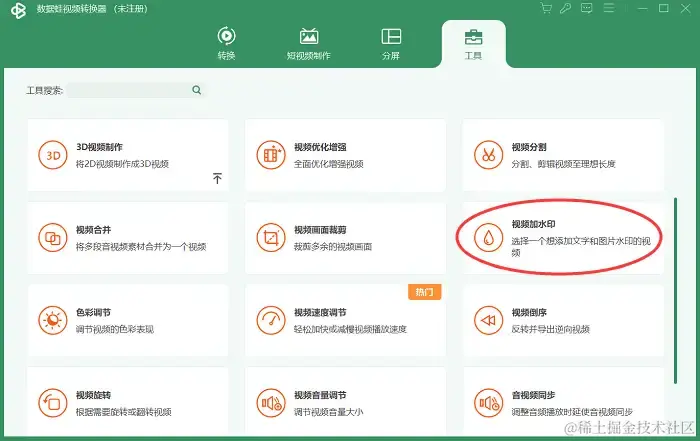700x441 pixels.
Task: Open the 视频加水印 droplet icon
Action: coord(488,237)
